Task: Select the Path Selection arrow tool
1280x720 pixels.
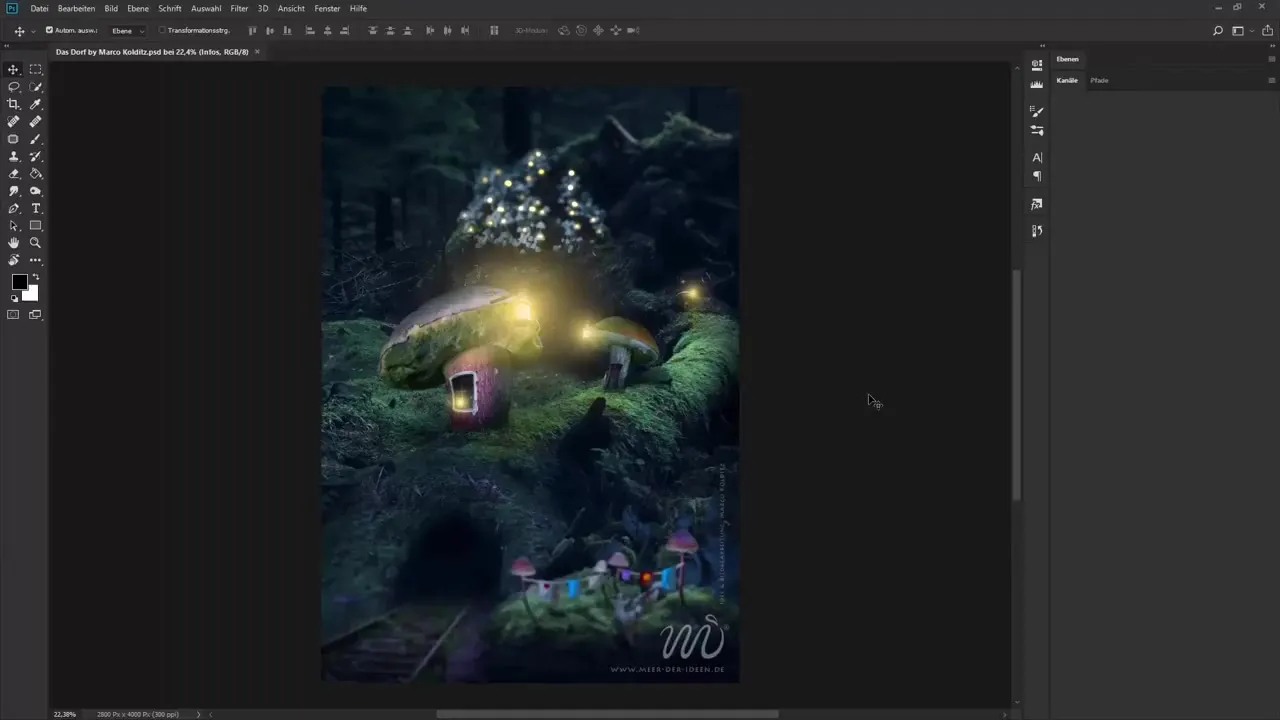Action: point(13,225)
